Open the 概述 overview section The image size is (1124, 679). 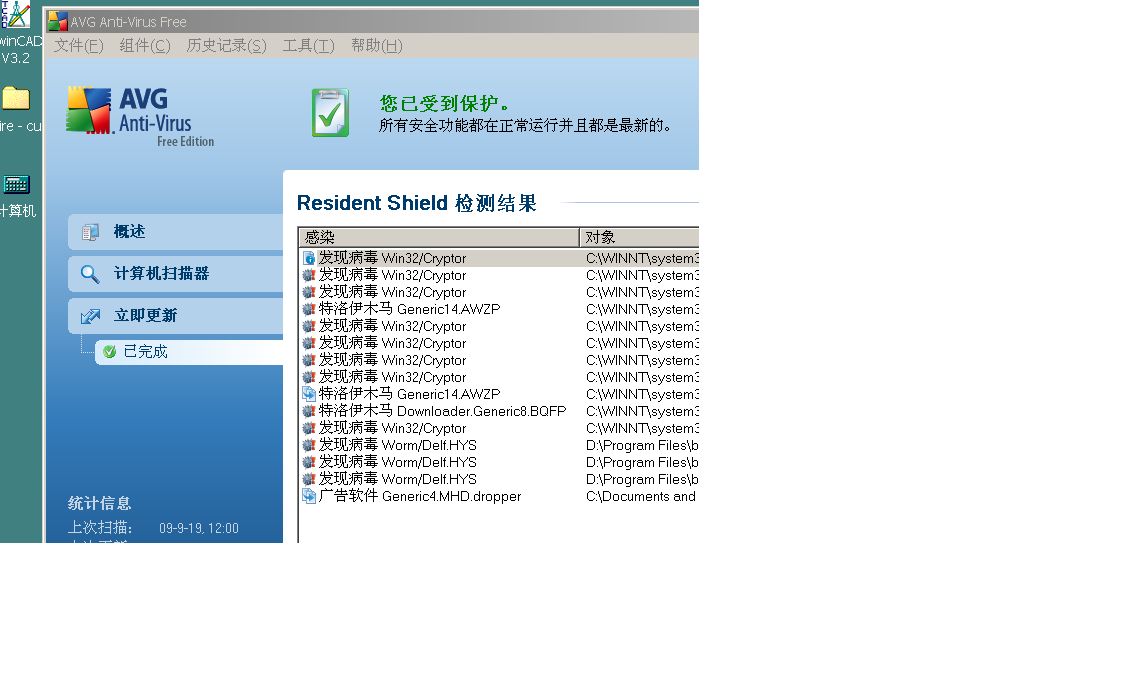coord(176,232)
